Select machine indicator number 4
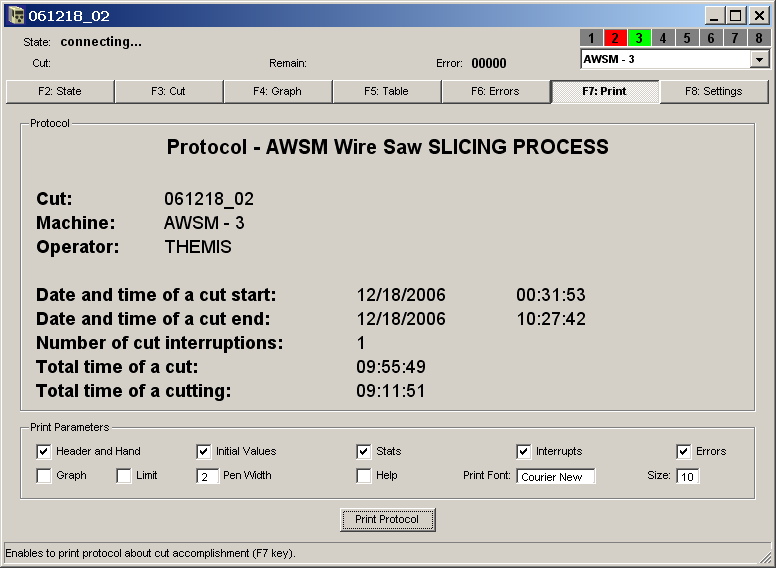 [663, 38]
